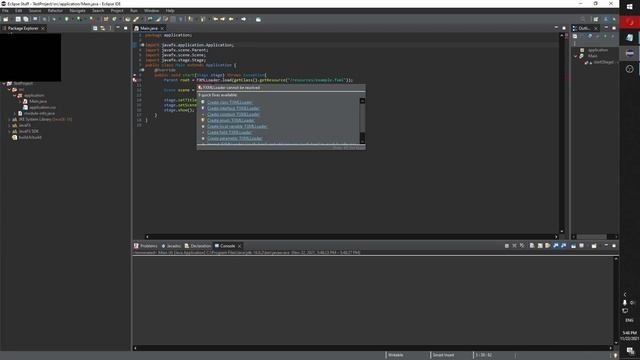This screenshot has height=360, width=640.
Task: Switch to the Declaration tab
Action: 198,246
